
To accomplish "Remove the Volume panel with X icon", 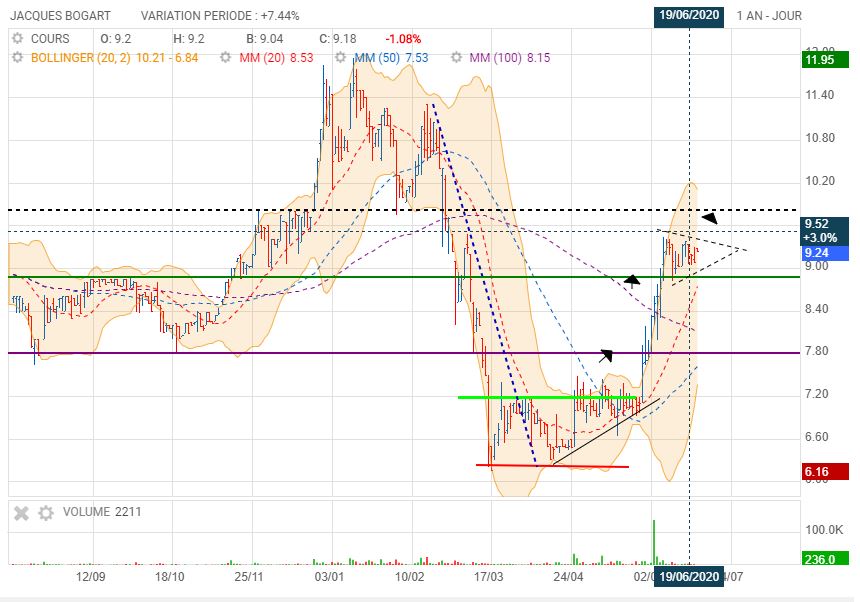I will [21, 513].
